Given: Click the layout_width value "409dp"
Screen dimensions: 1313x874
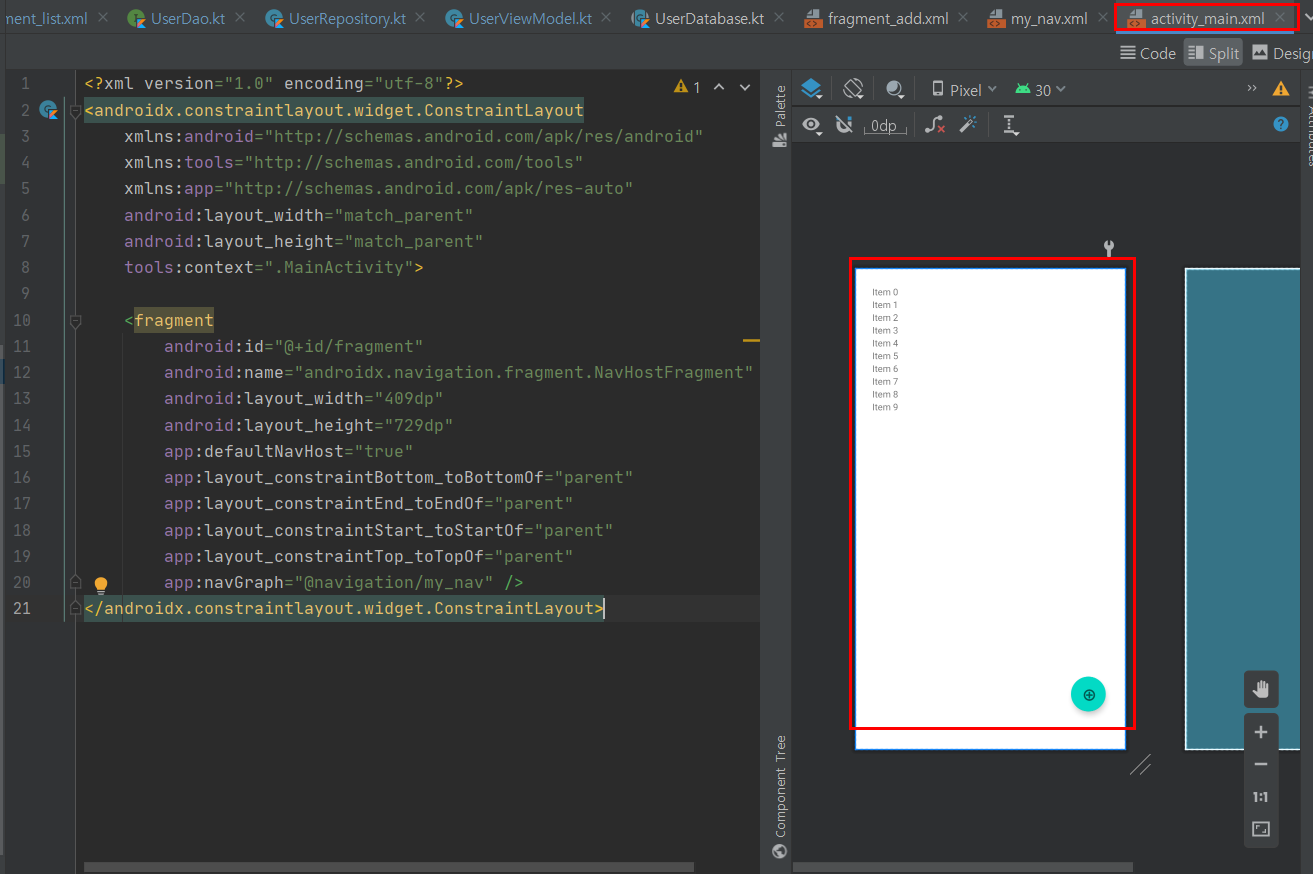Looking at the screenshot, I should coord(409,398).
